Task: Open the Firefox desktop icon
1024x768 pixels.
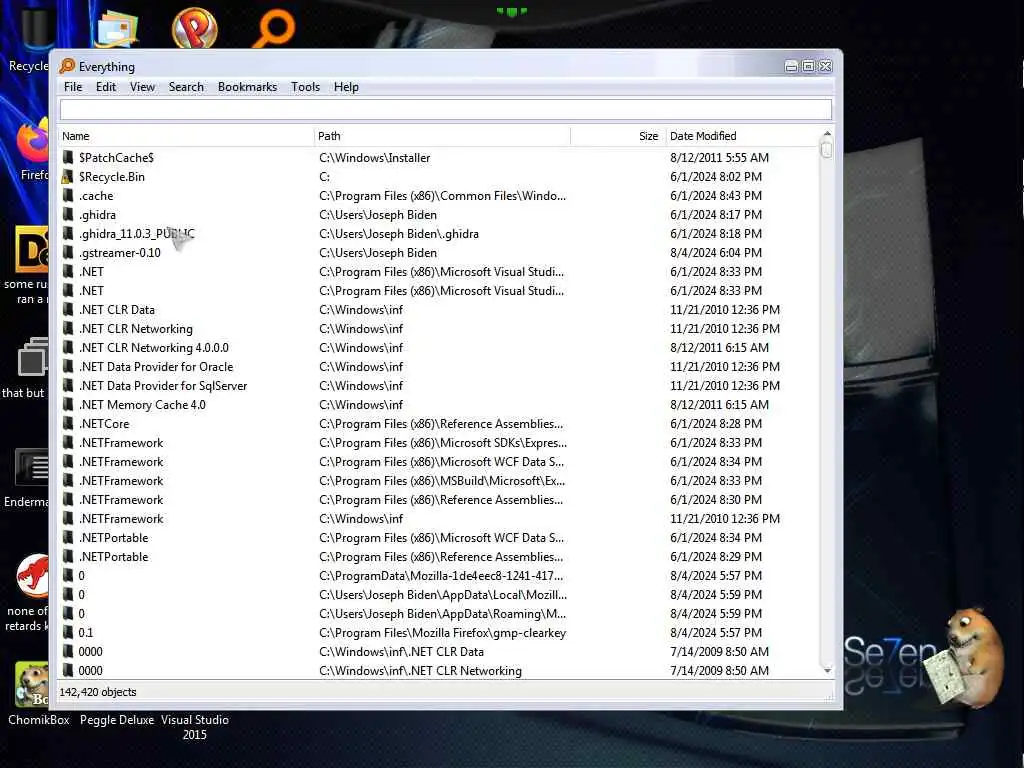Action: pyautogui.click(x=33, y=142)
